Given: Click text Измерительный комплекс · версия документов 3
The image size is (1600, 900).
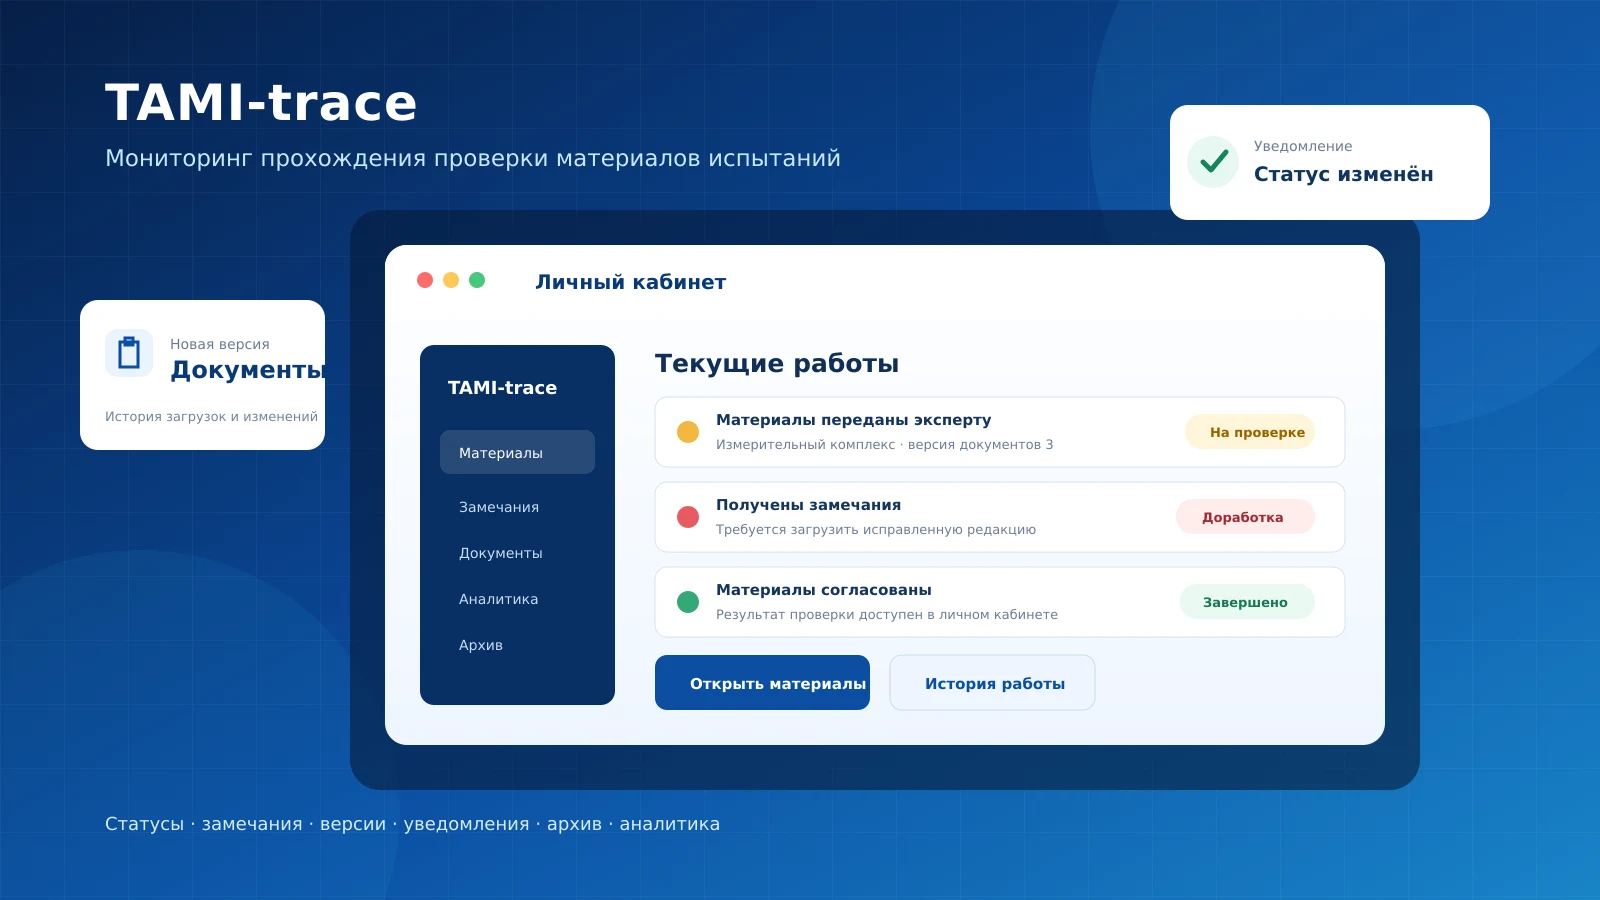Looking at the screenshot, I should [x=884, y=445].
